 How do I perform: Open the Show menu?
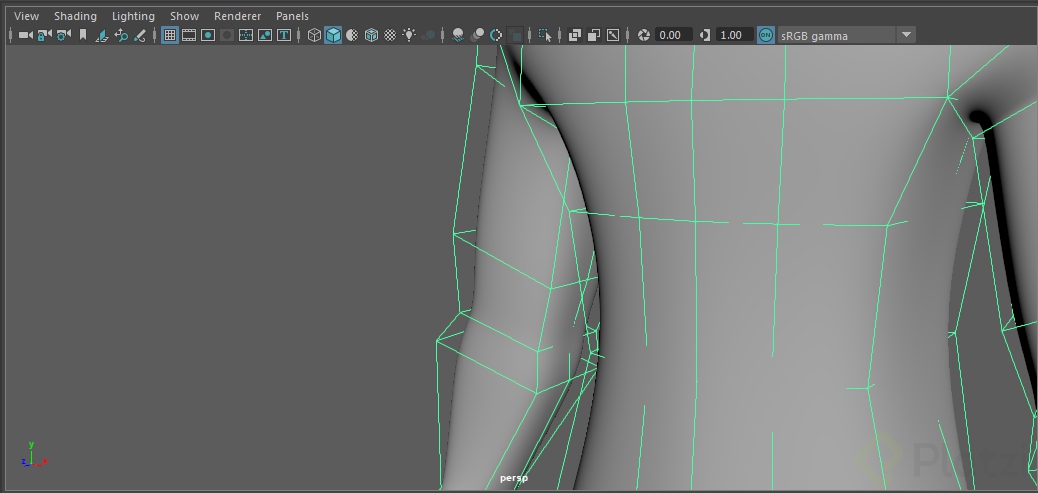click(184, 16)
